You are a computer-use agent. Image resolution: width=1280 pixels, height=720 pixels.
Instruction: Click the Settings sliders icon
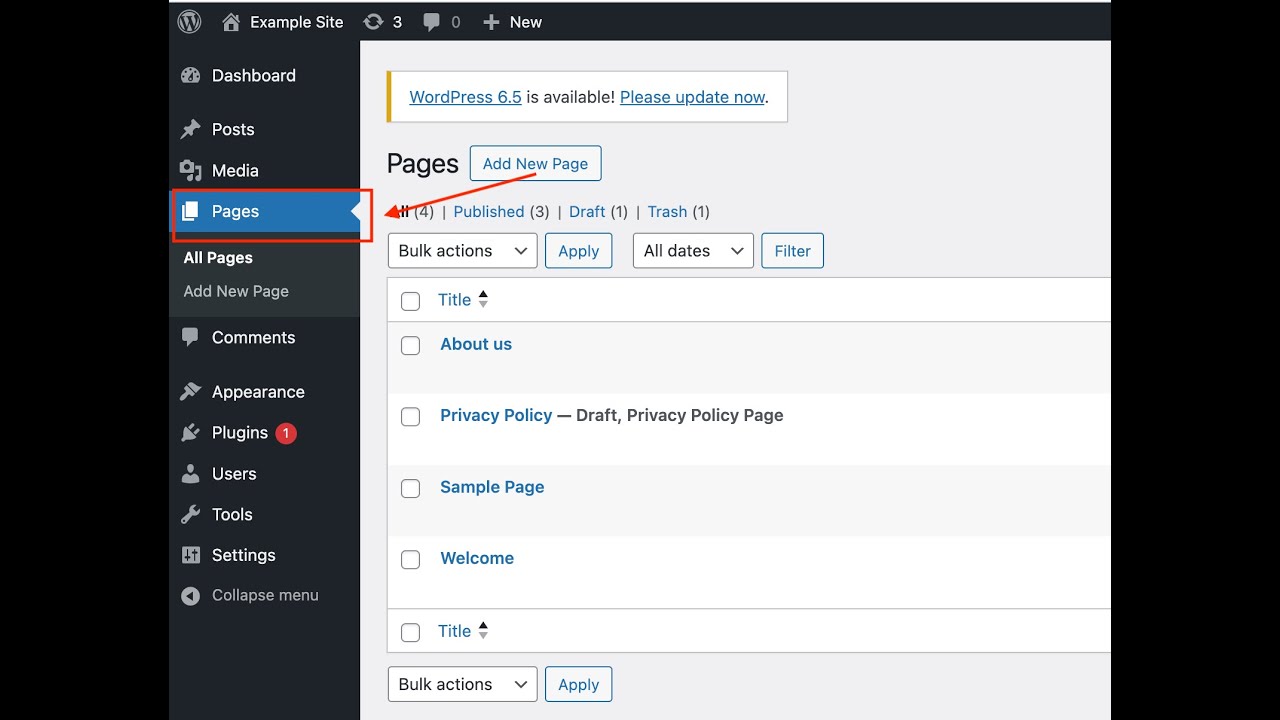pyautogui.click(x=190, y=555)
